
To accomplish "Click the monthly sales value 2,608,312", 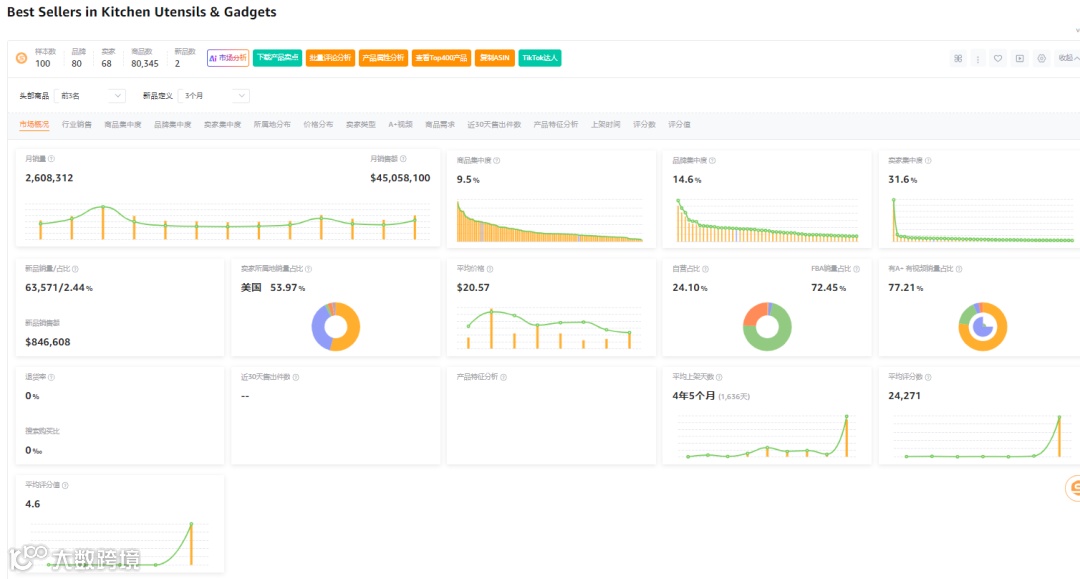I will [x=49, y=178].
